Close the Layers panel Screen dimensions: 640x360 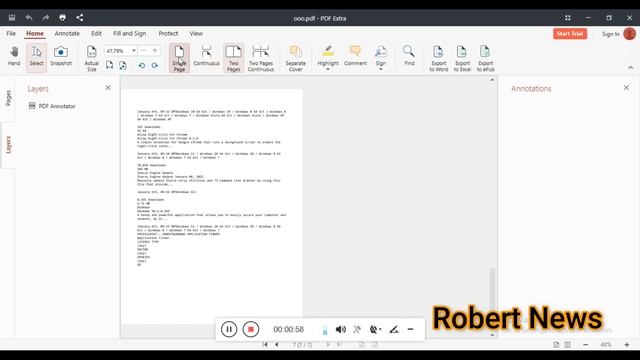[x=108, y=88]
